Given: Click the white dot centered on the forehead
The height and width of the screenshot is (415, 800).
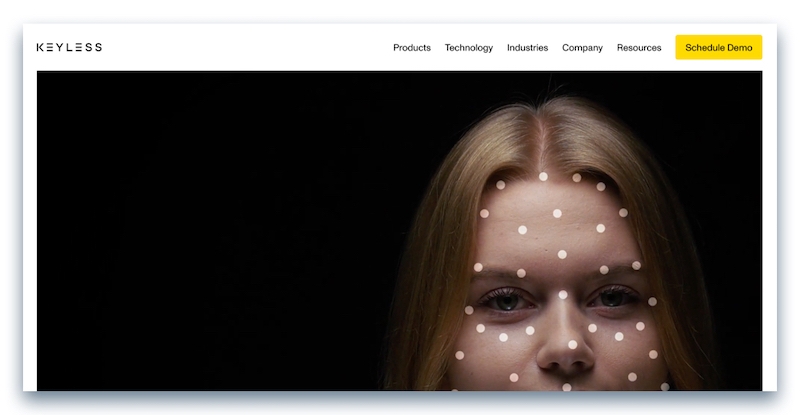Looking at the screenshot, I should pyautogui.click(x=557, y=213).
